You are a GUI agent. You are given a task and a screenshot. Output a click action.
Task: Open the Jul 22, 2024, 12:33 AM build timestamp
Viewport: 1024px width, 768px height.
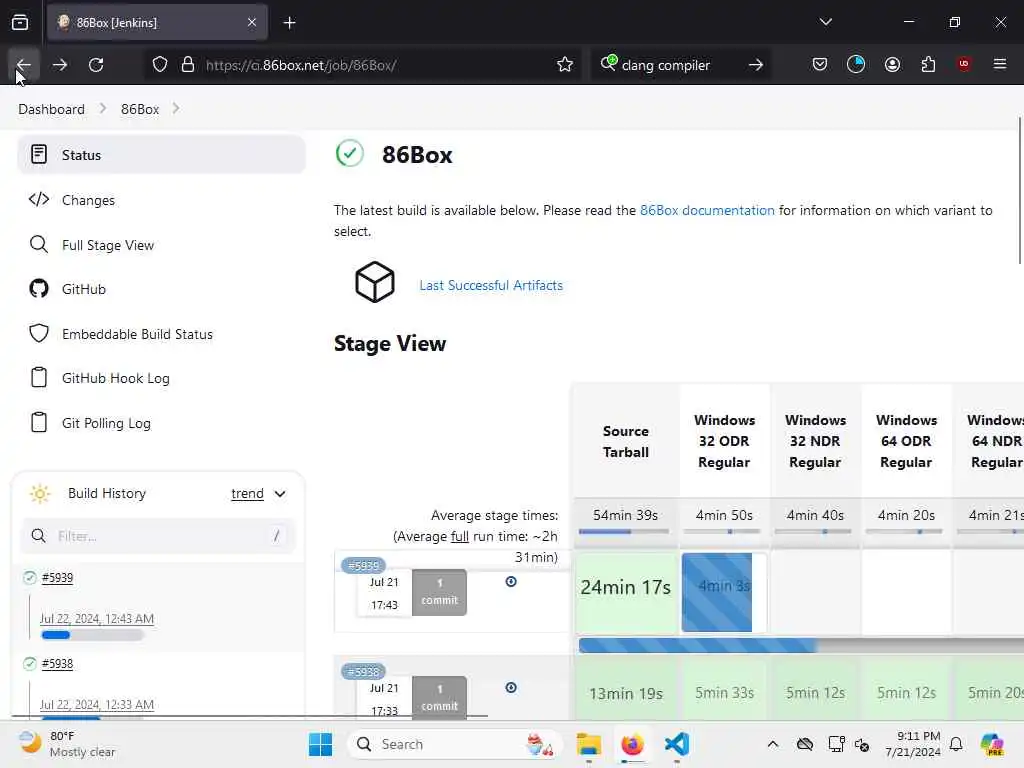click(97, 705)
